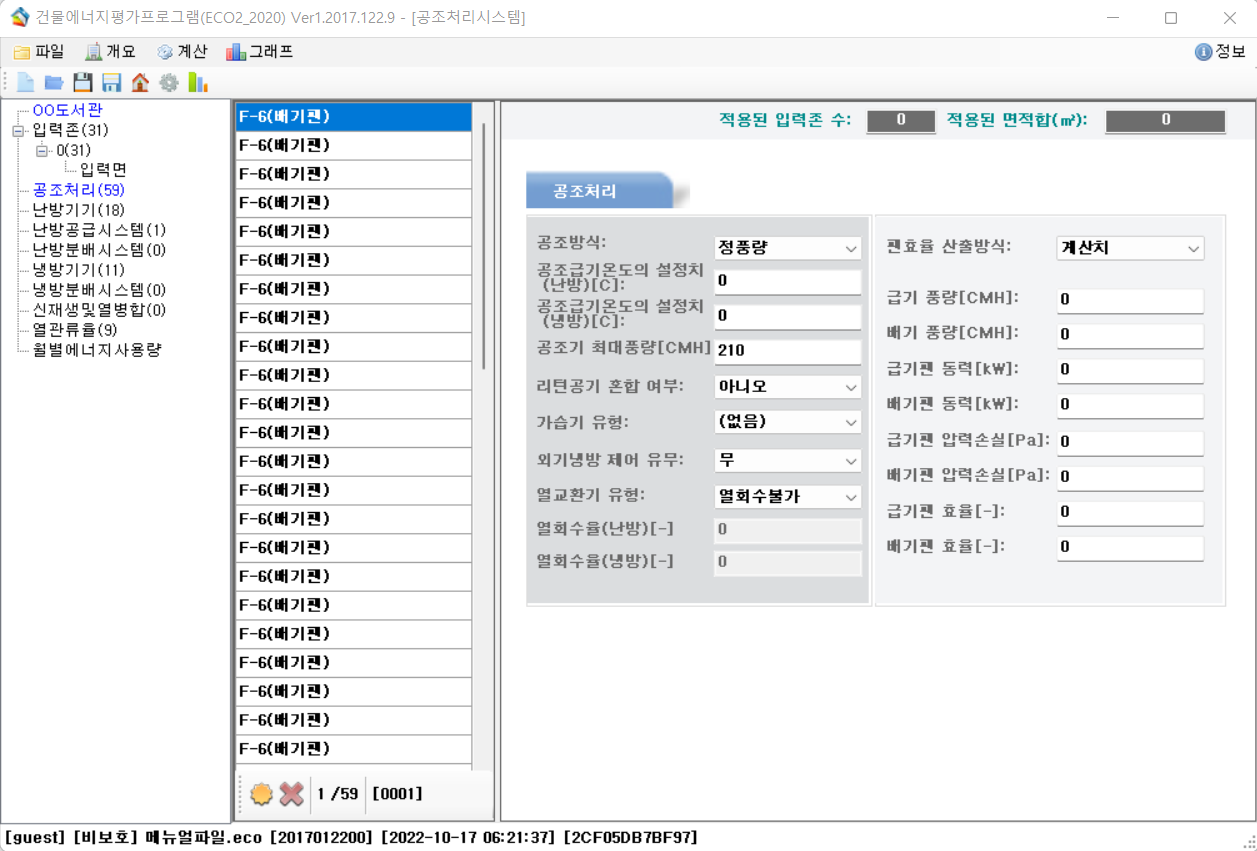Collapse the 입력존(31) tree node

(x=18, y=131)
